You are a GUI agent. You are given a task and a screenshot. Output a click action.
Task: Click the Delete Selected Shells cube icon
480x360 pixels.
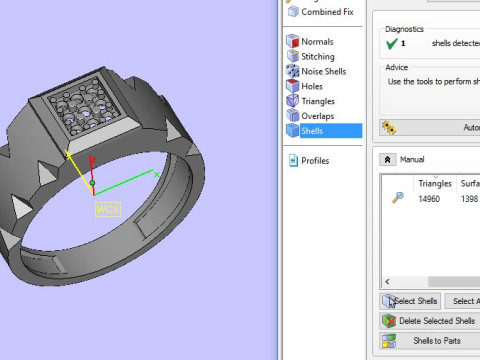(389, 321)
